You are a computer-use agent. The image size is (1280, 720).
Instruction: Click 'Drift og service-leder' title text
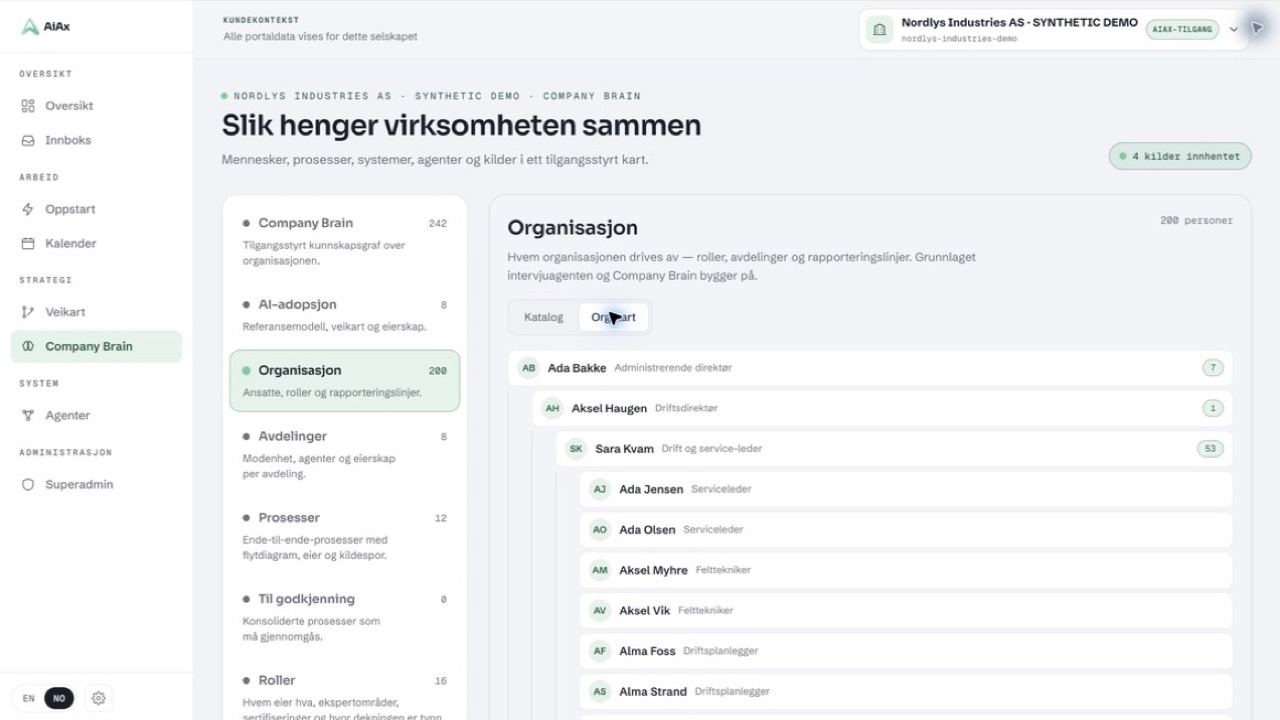(711, 449)
